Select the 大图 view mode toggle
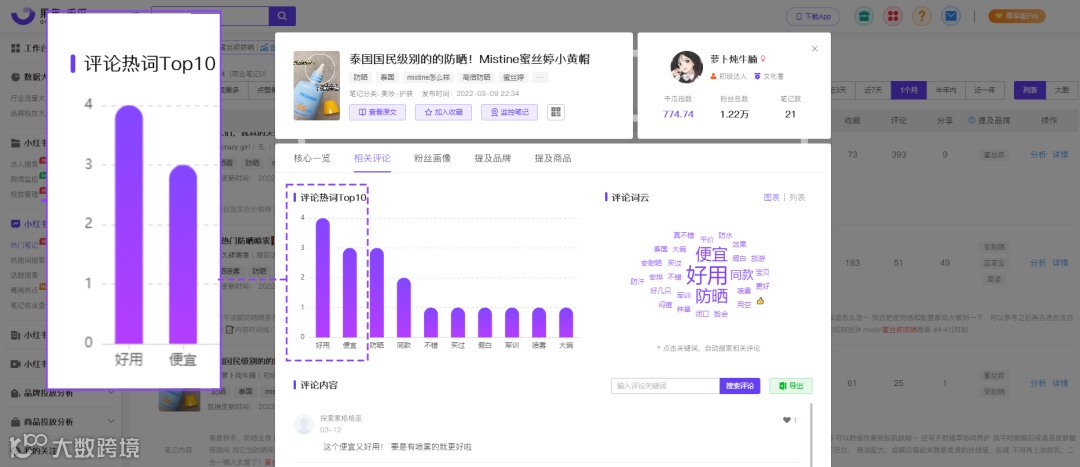The height and width of the screenshot is (467, 1080). pos(1061,90)
